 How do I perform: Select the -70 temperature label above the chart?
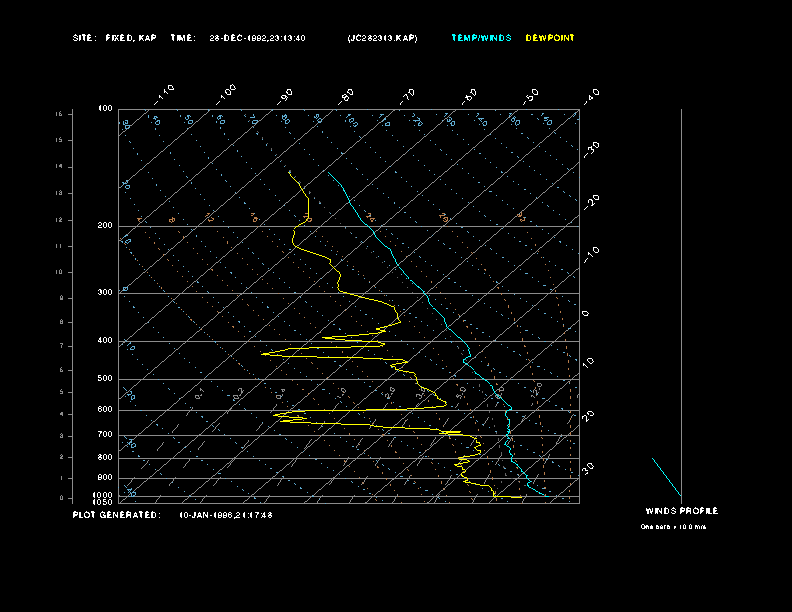click(x=407, y=96)
